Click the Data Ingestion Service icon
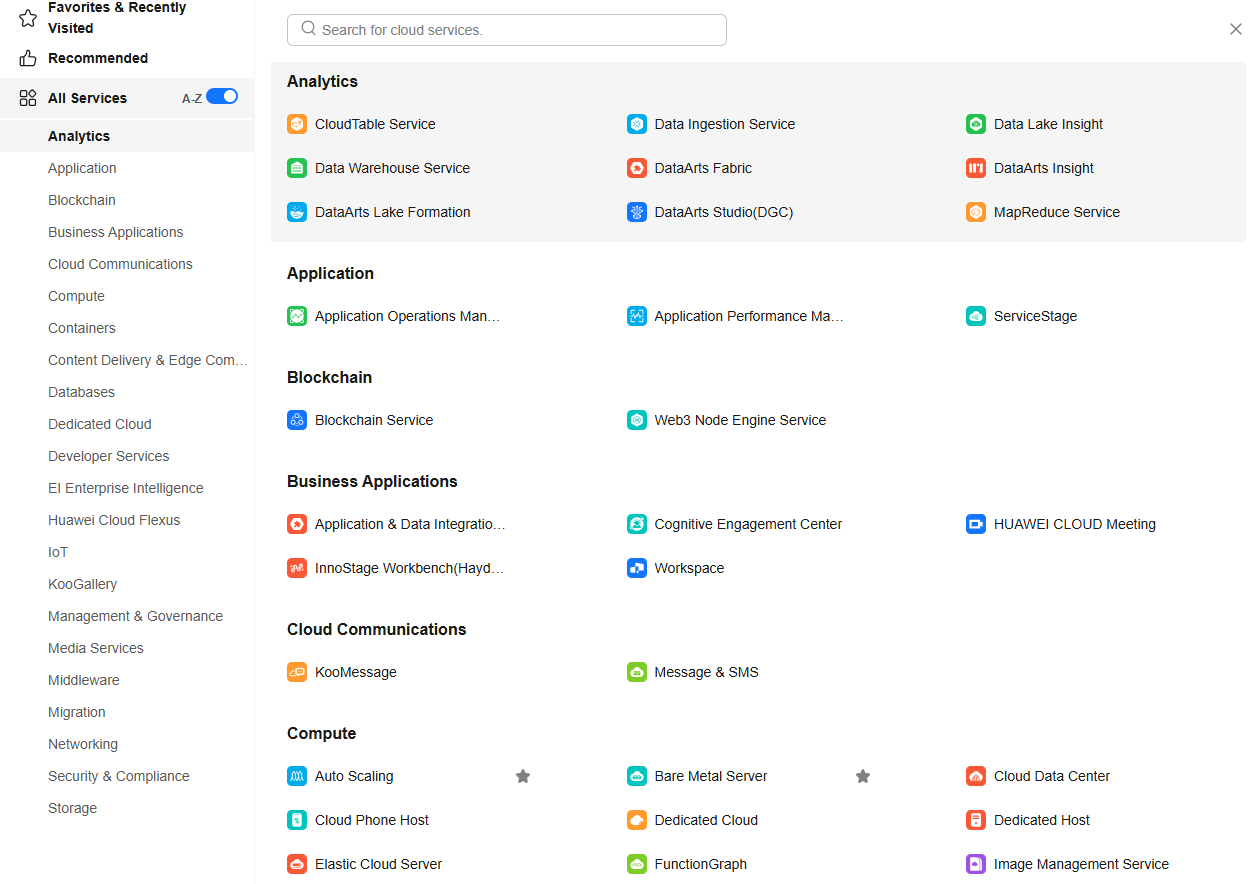 click(x=637, y=124)
